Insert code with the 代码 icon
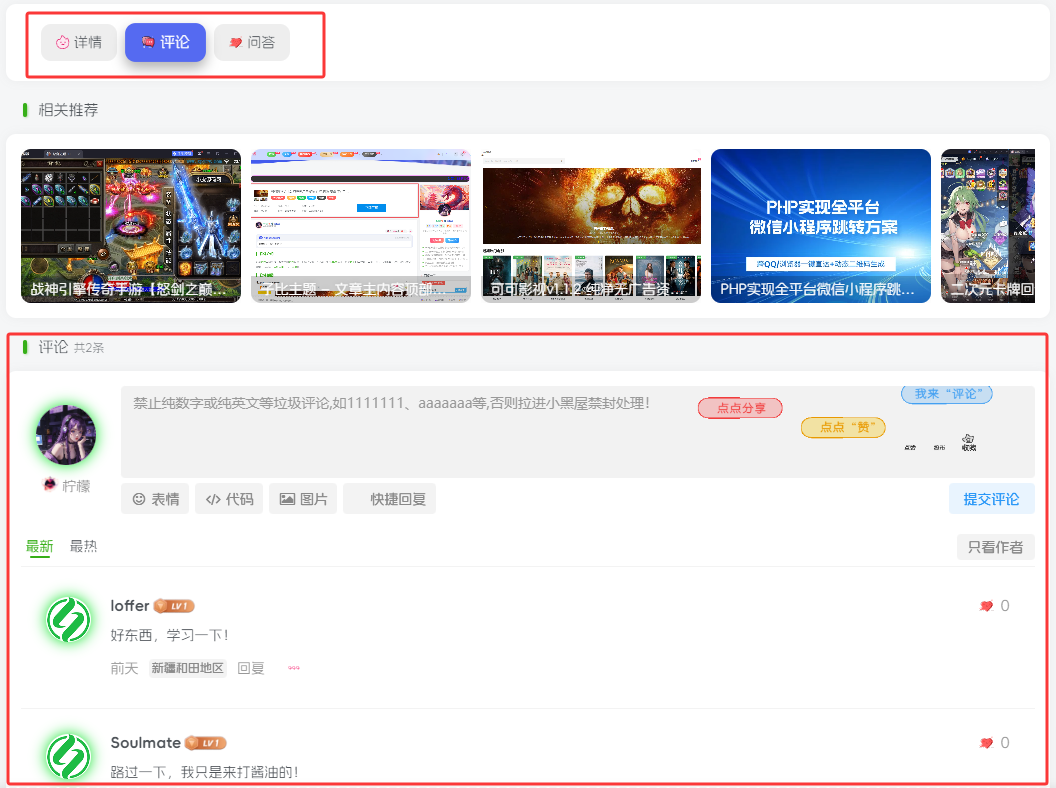 (x=228, y=498)
